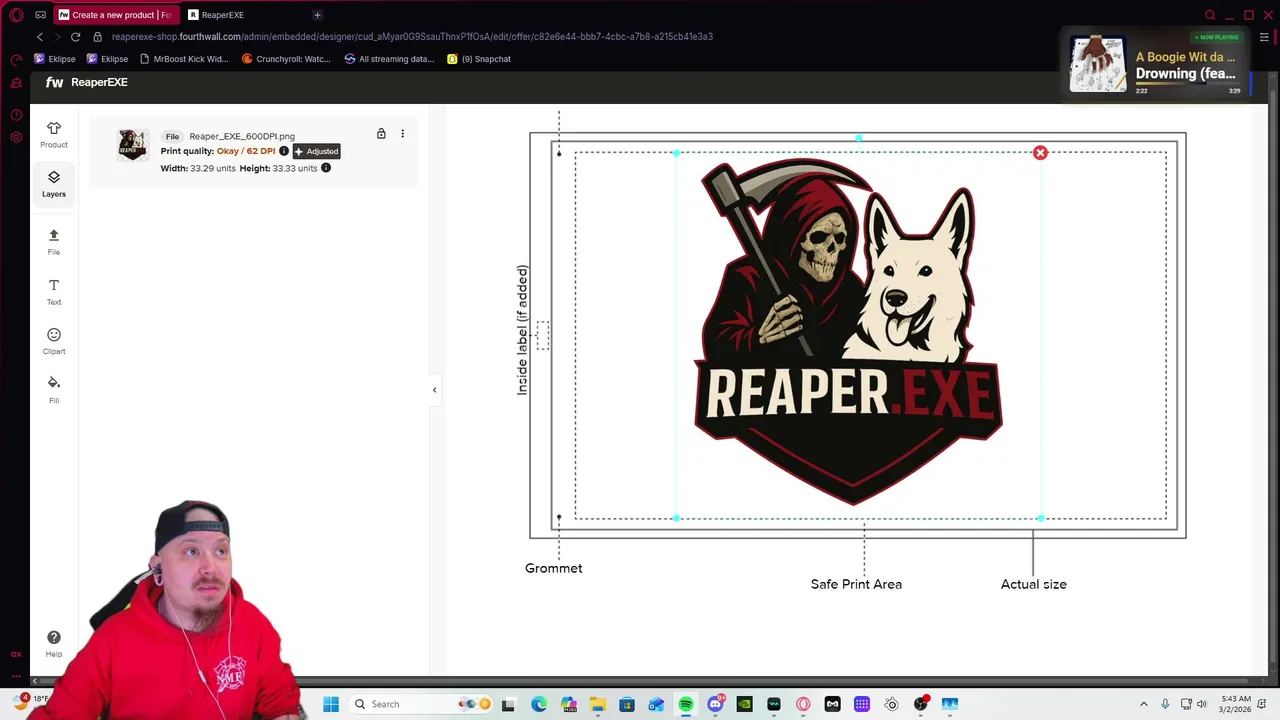This screenshot has height=720, width=1280.
Task: Open File Explorer from taskbar
Action: [x=597, y=704]
